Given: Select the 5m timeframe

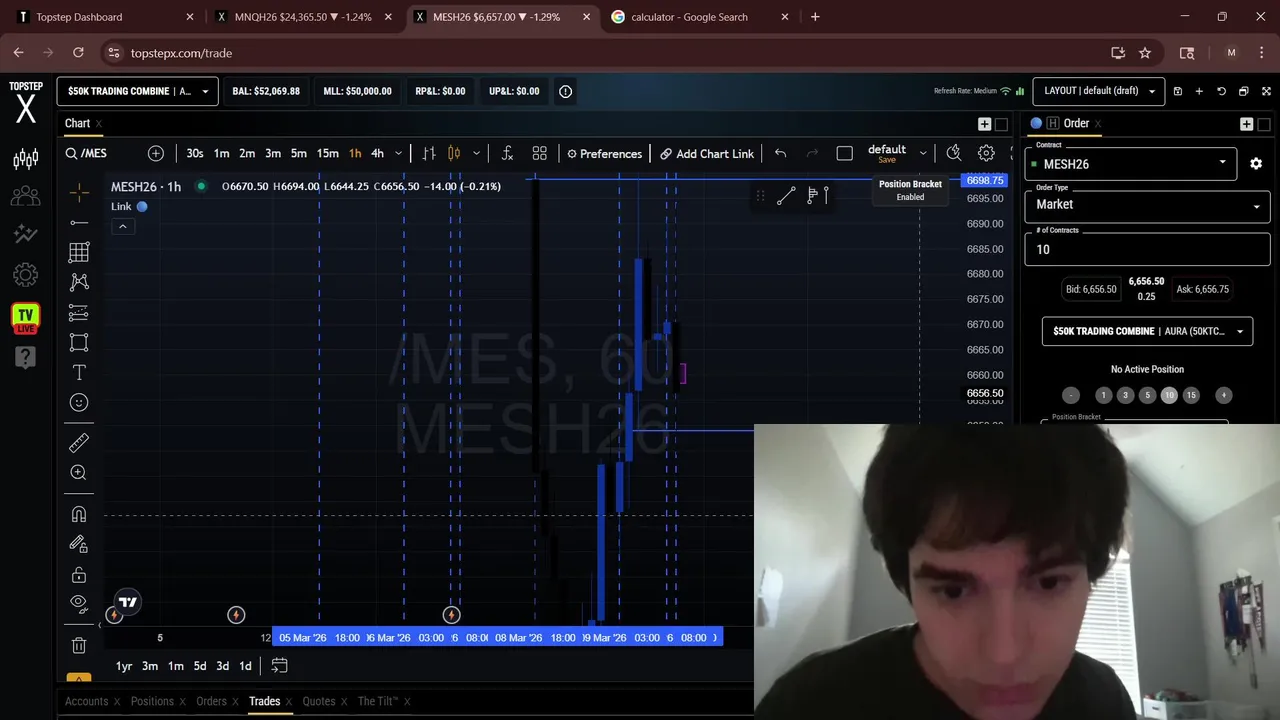Looking at the screenshot, I should coord(298,153).
